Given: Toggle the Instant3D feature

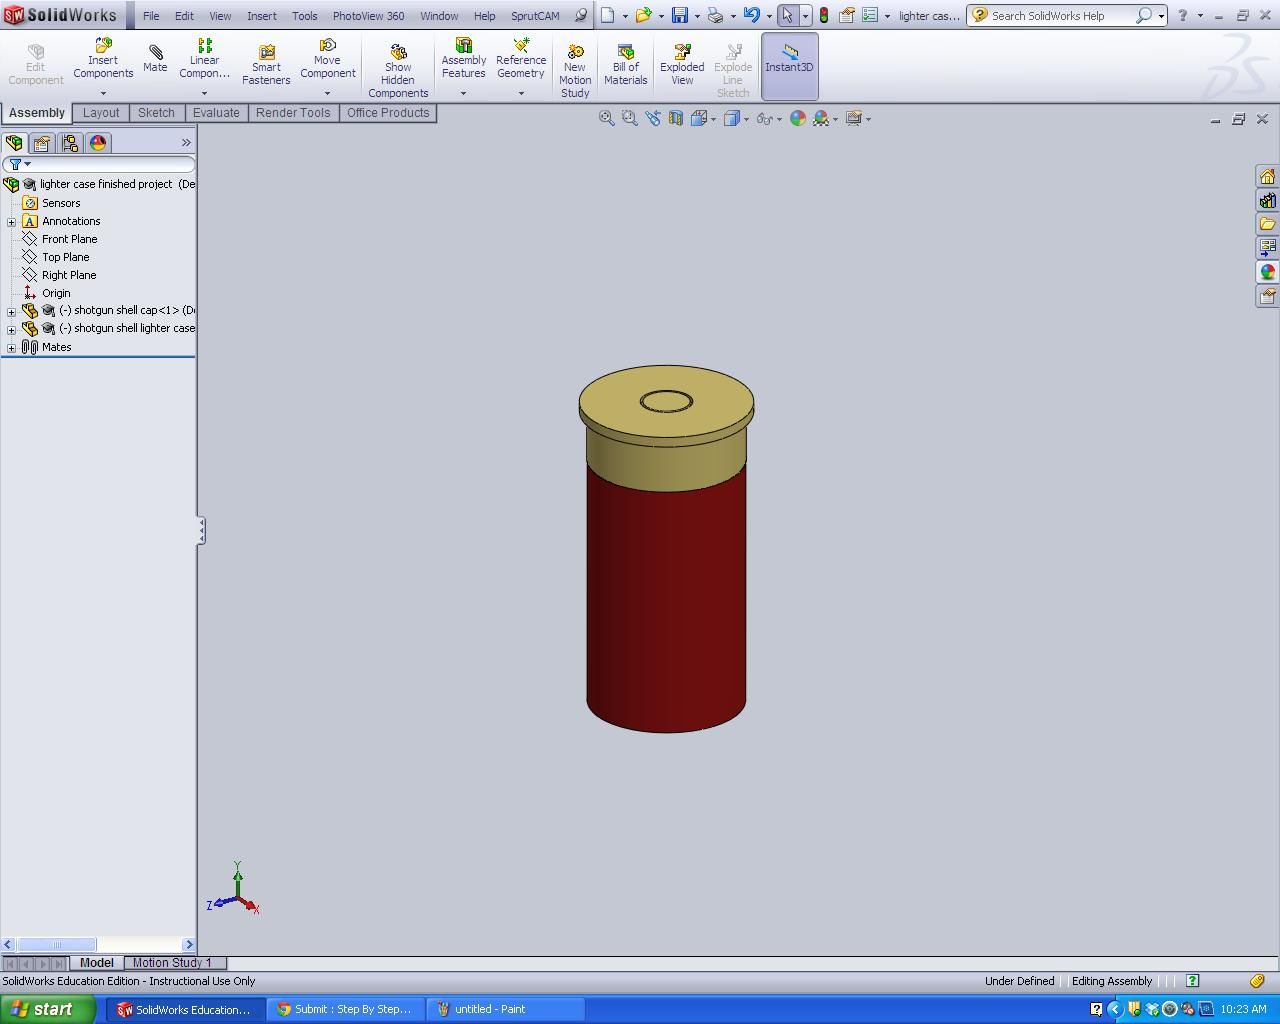Looking at the screenshot, I should pyautogui.click(x=789, y=60).
